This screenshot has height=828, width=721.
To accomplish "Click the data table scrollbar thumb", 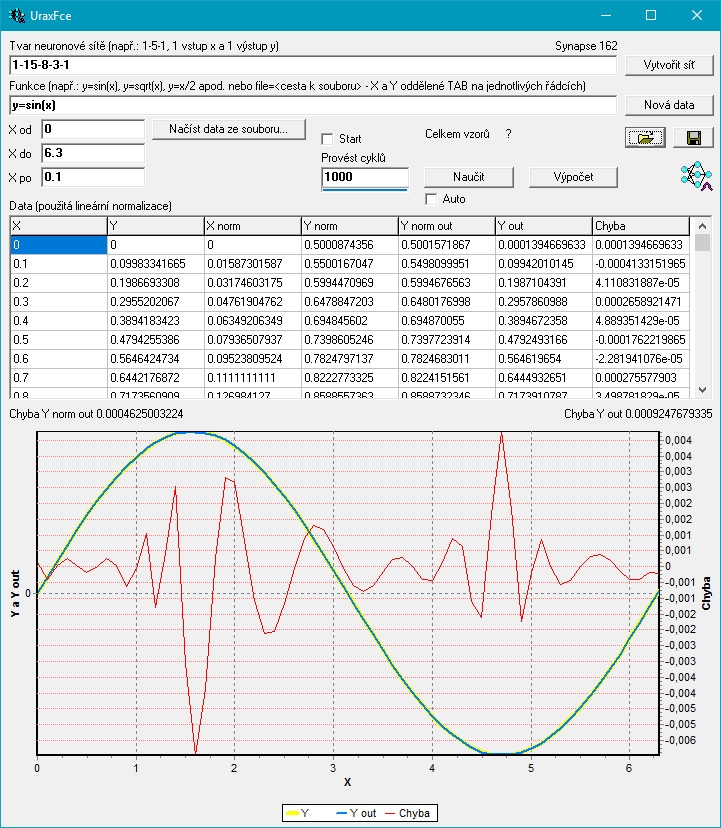I will tap(703, 242).
